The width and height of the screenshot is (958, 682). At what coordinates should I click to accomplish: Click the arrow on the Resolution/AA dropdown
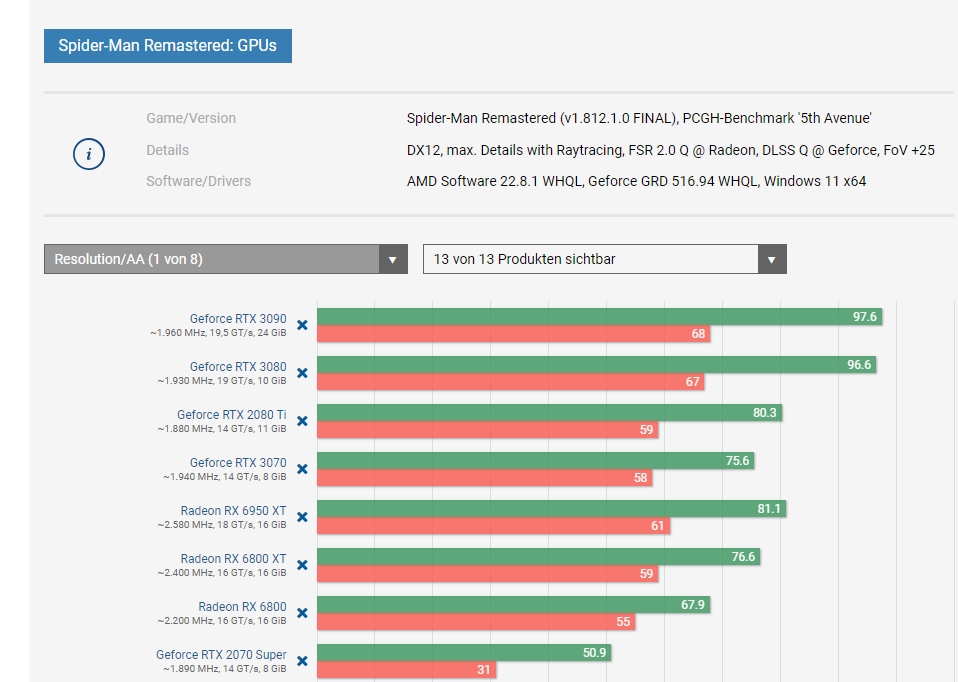coord(393,259)
